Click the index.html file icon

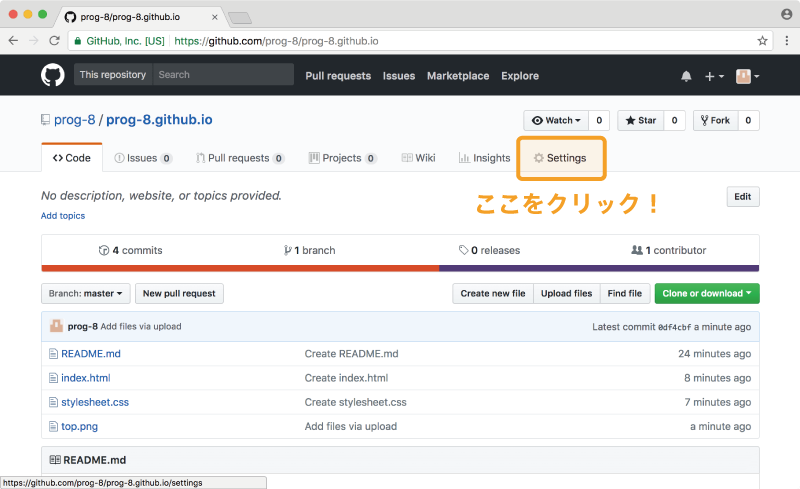click(53, 378)
